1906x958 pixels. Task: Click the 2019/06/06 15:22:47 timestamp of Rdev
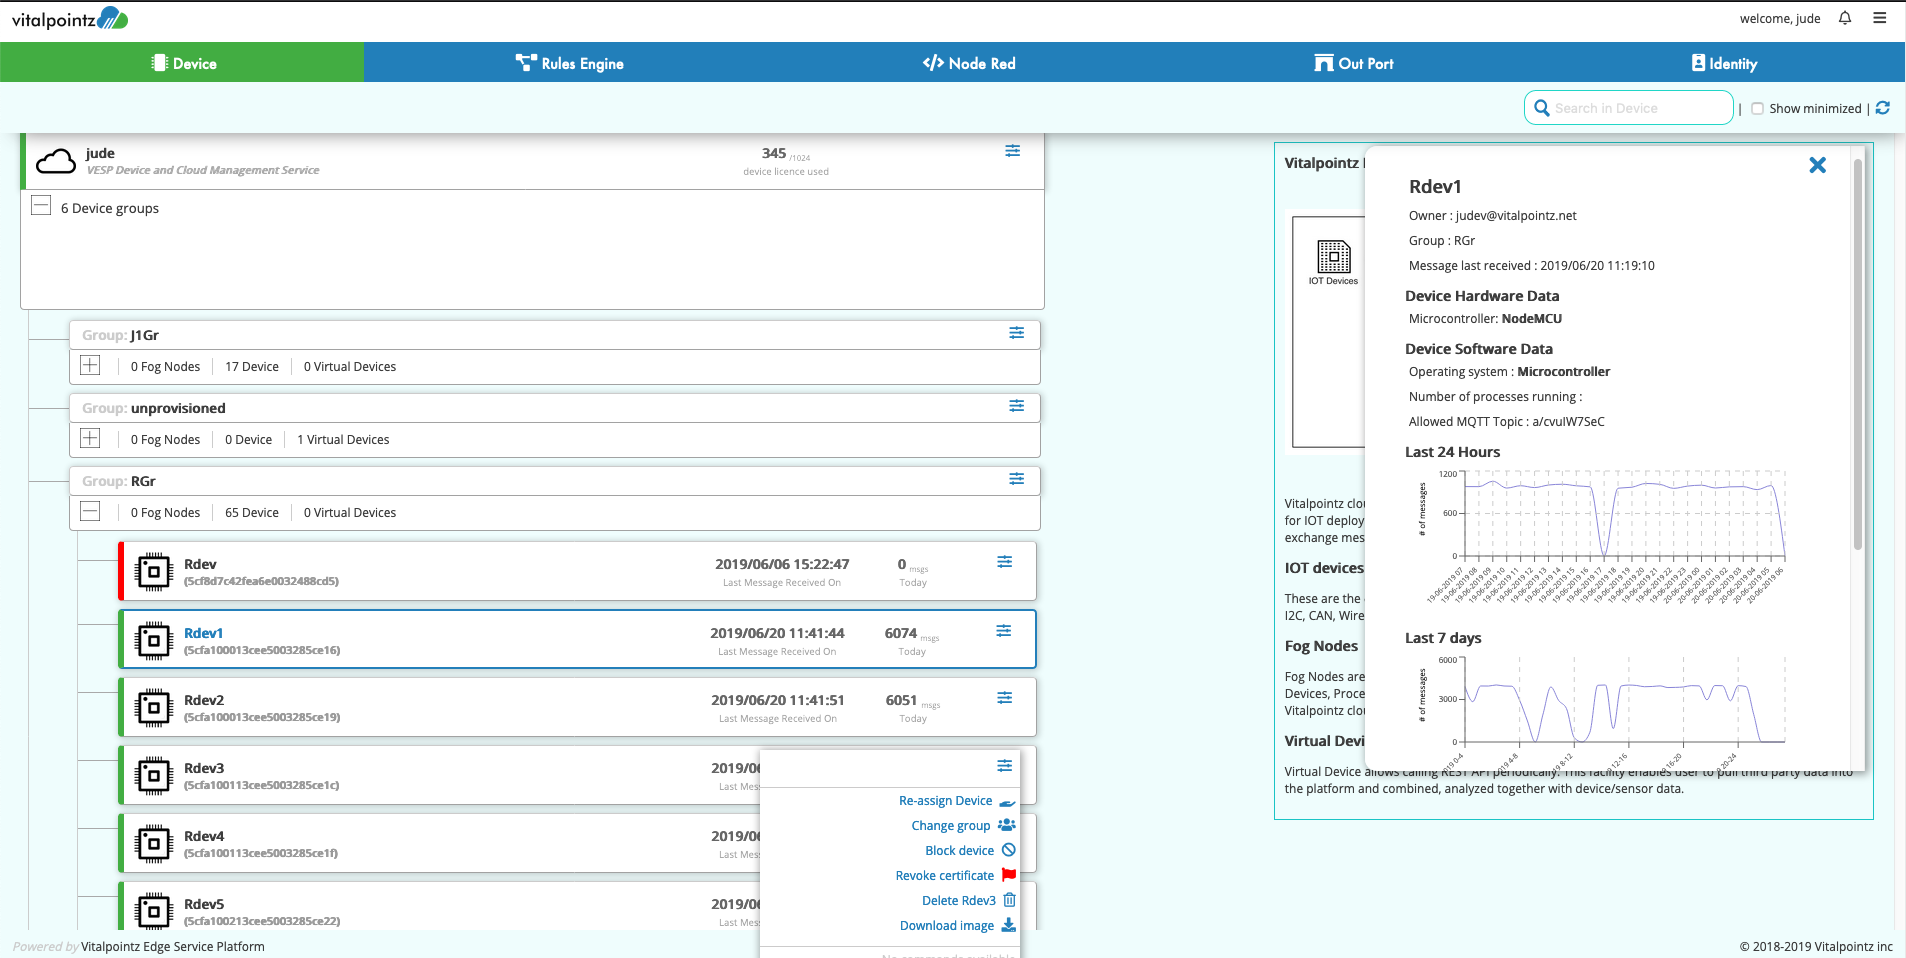coord(782,564)
